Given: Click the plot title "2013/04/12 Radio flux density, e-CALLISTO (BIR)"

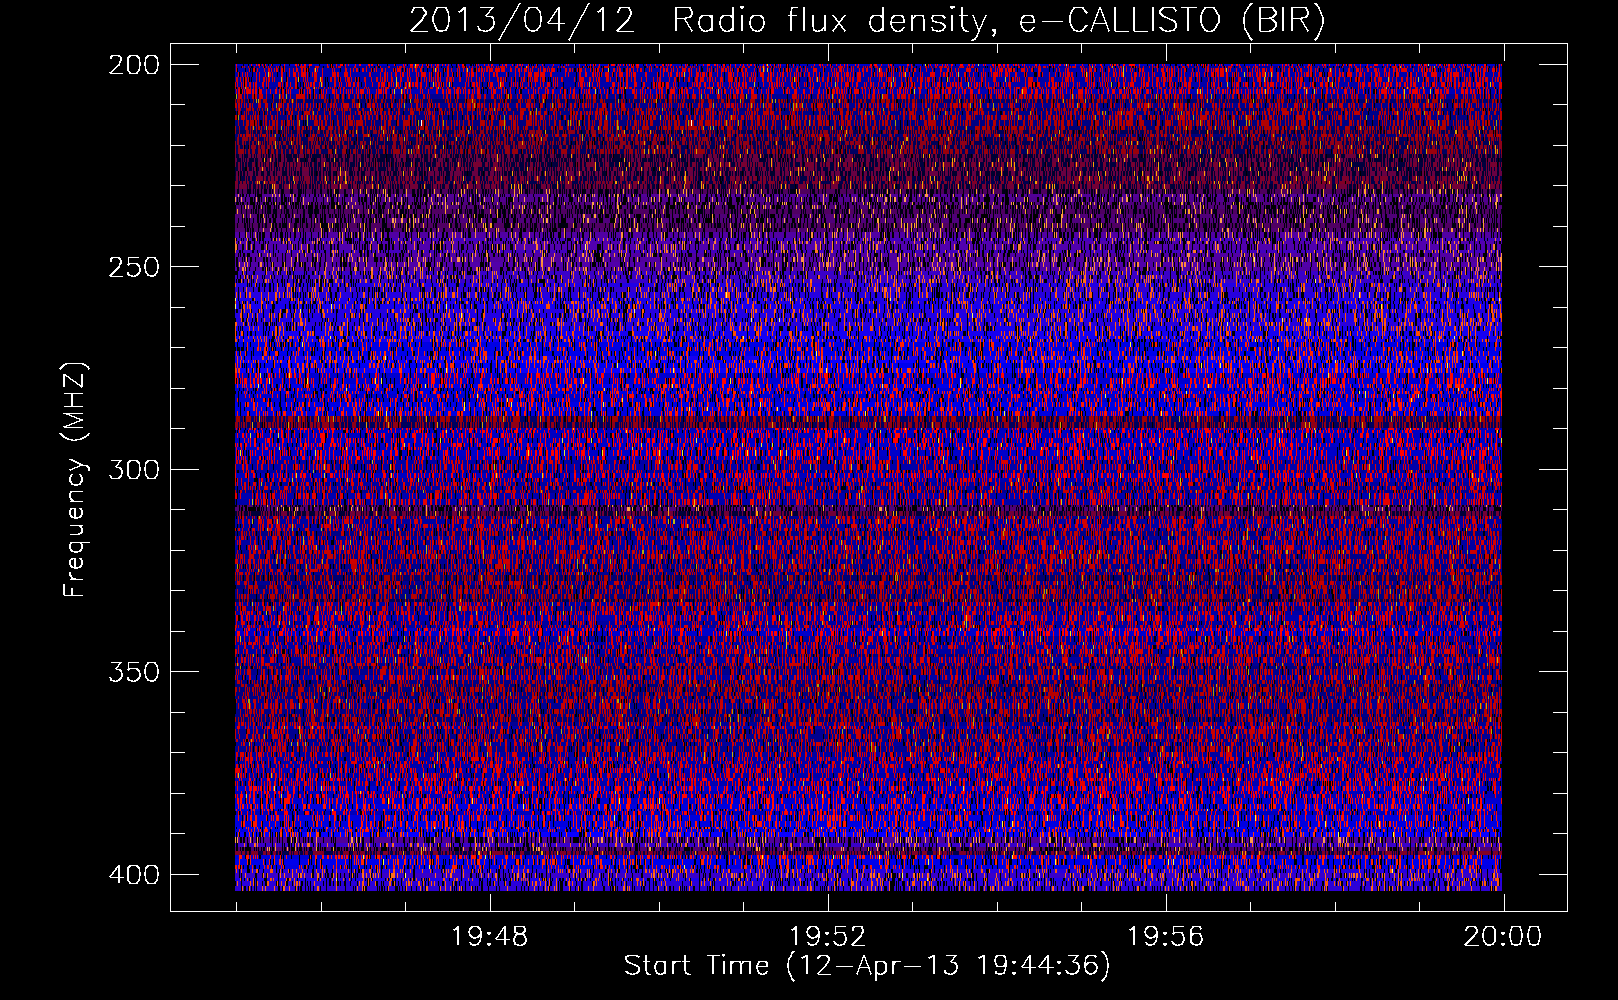Looking at the screenshot, I should pos(867,21).
